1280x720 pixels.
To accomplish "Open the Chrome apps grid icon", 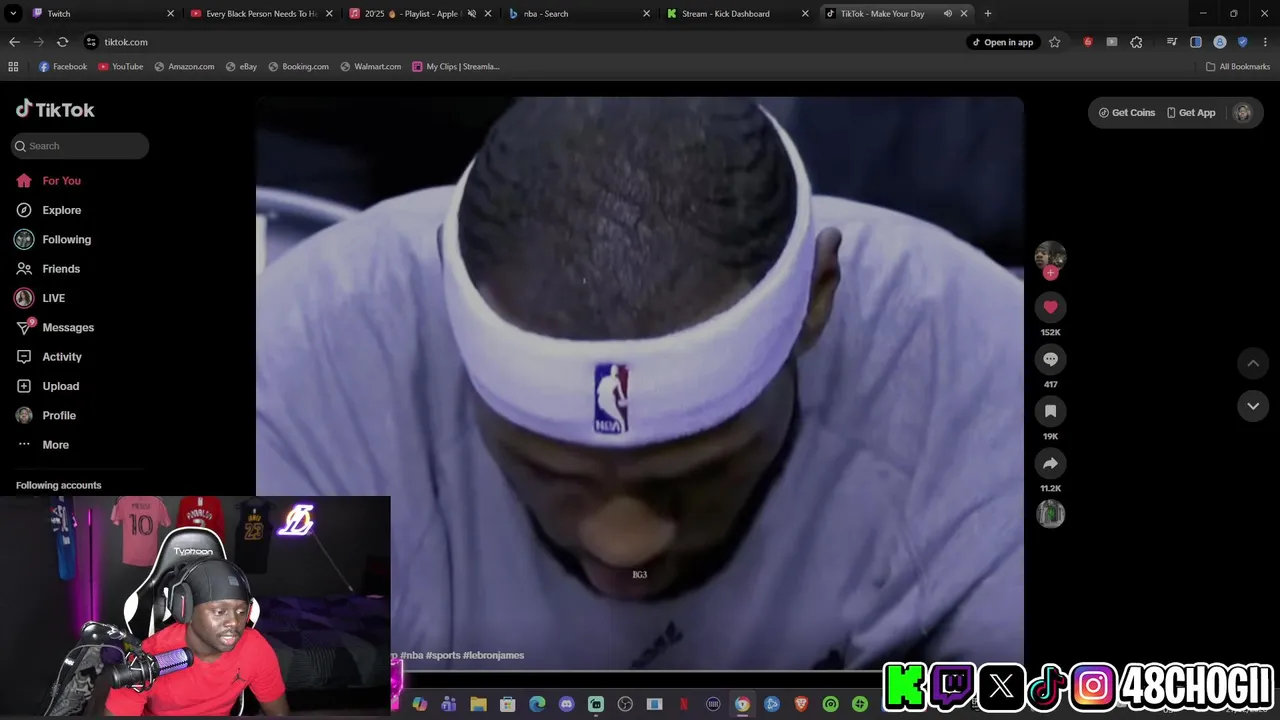I will click(x=13, y=67).
